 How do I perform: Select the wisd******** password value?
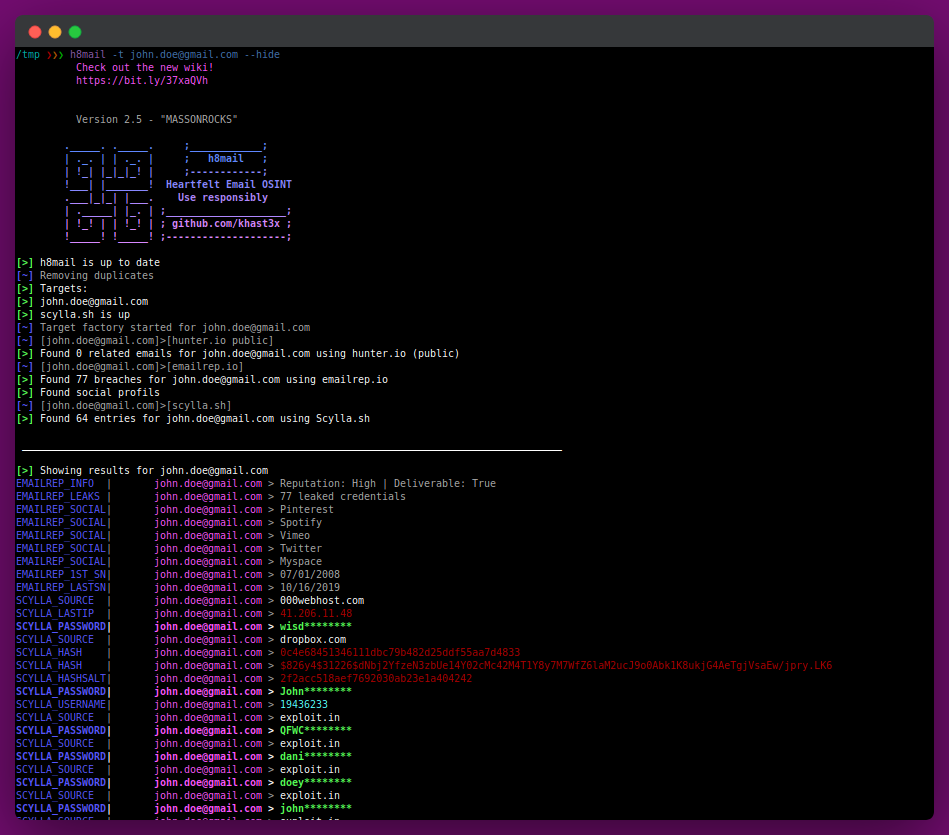coord(316,626)
